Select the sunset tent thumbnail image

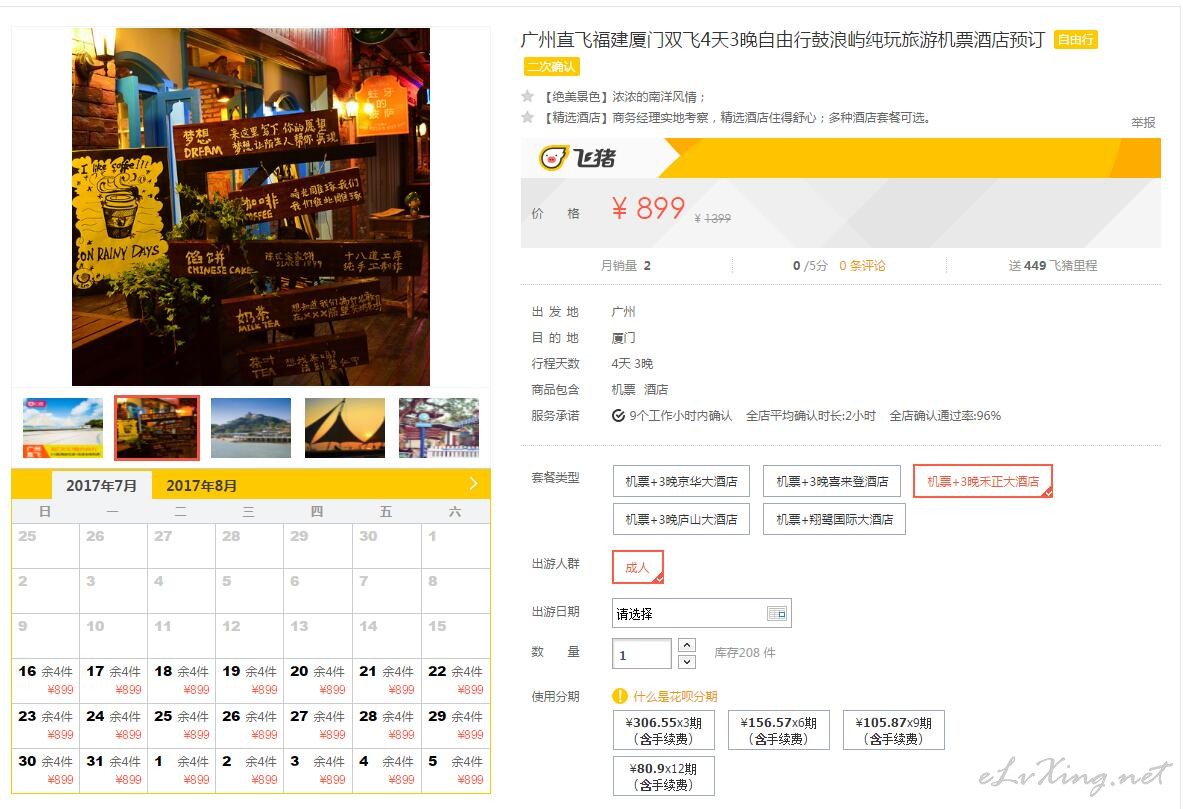tap(345, 428)
